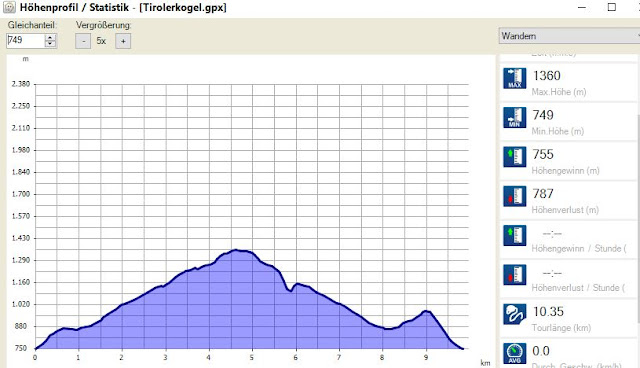Click the 1360 max height value
The width and height of the screenshot is (640, 368).
(x=547, y=75)
